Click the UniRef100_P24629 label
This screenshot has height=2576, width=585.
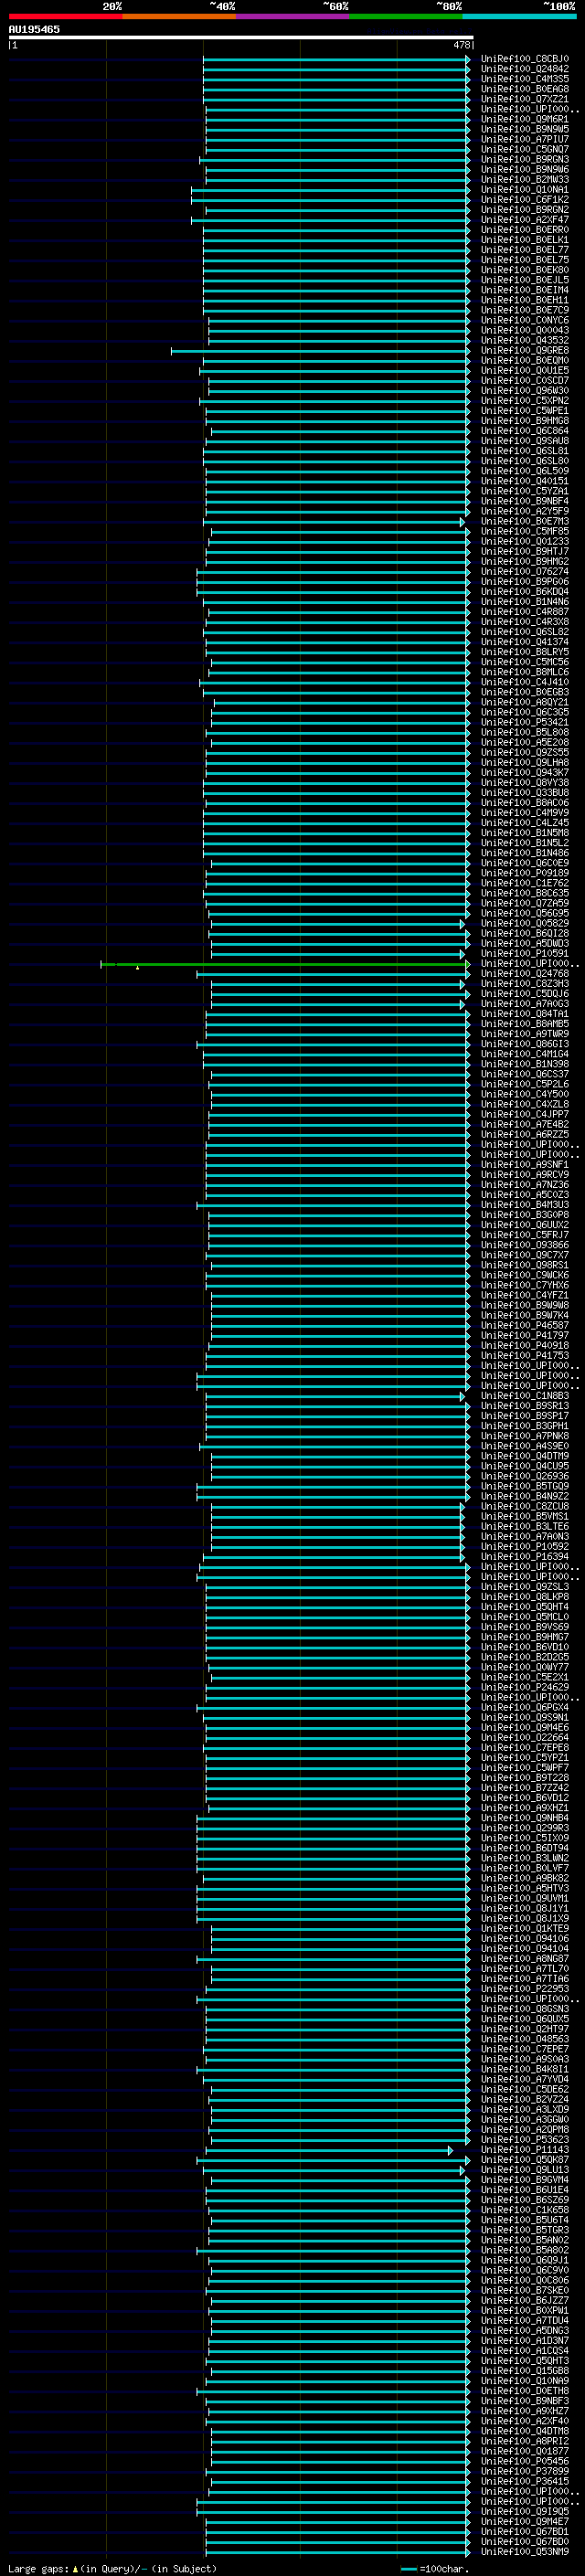525,1687
